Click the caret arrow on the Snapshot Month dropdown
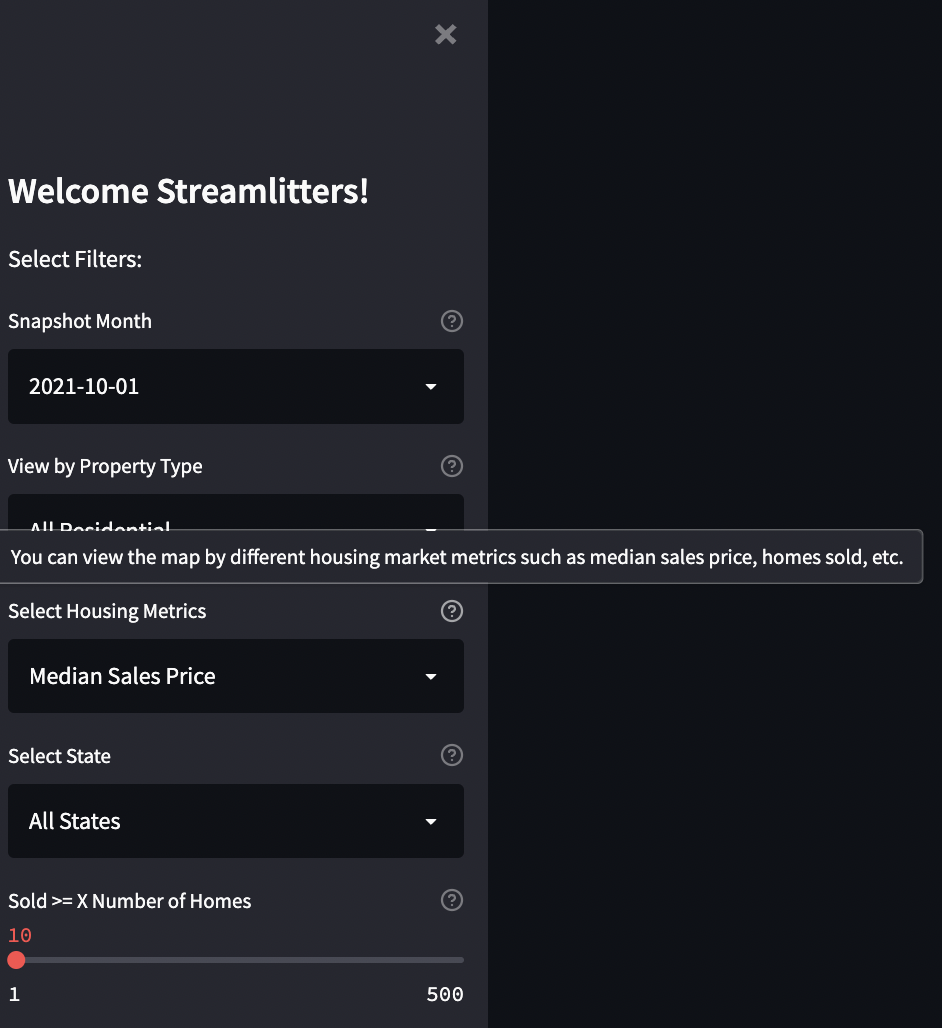 click(x=431, y=387)
